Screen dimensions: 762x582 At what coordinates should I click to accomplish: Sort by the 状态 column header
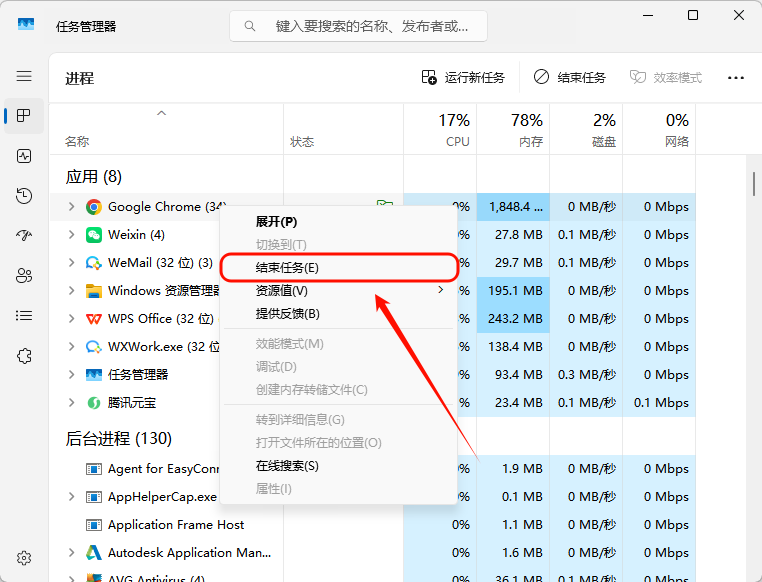click(344, 129)
